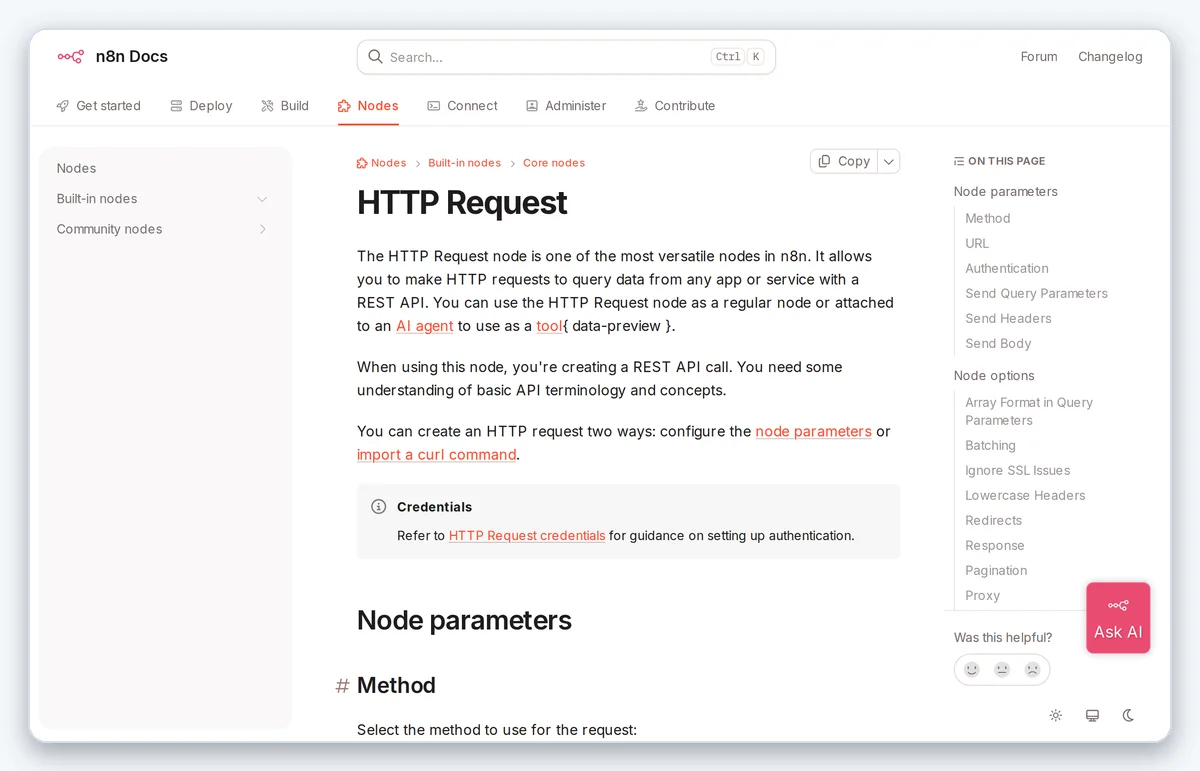Jump to Batching outline entry

coord(990,446)
